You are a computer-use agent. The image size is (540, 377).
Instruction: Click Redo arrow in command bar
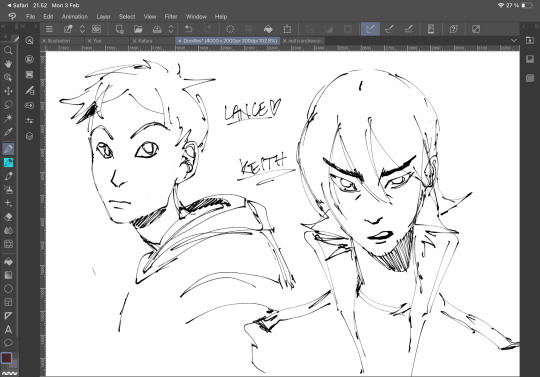(208, 29)
